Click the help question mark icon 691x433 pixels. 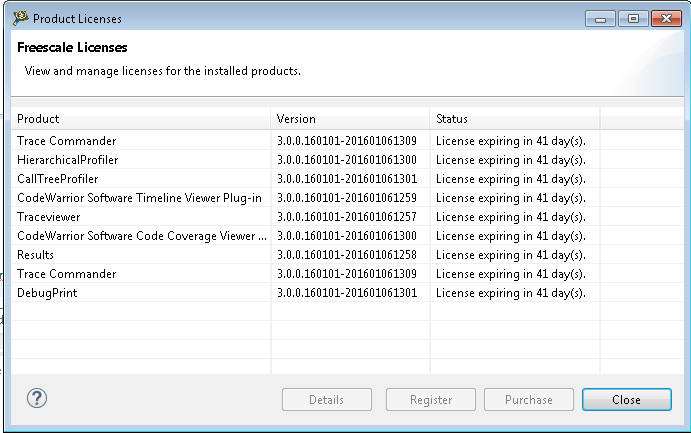tap(37, 399)
